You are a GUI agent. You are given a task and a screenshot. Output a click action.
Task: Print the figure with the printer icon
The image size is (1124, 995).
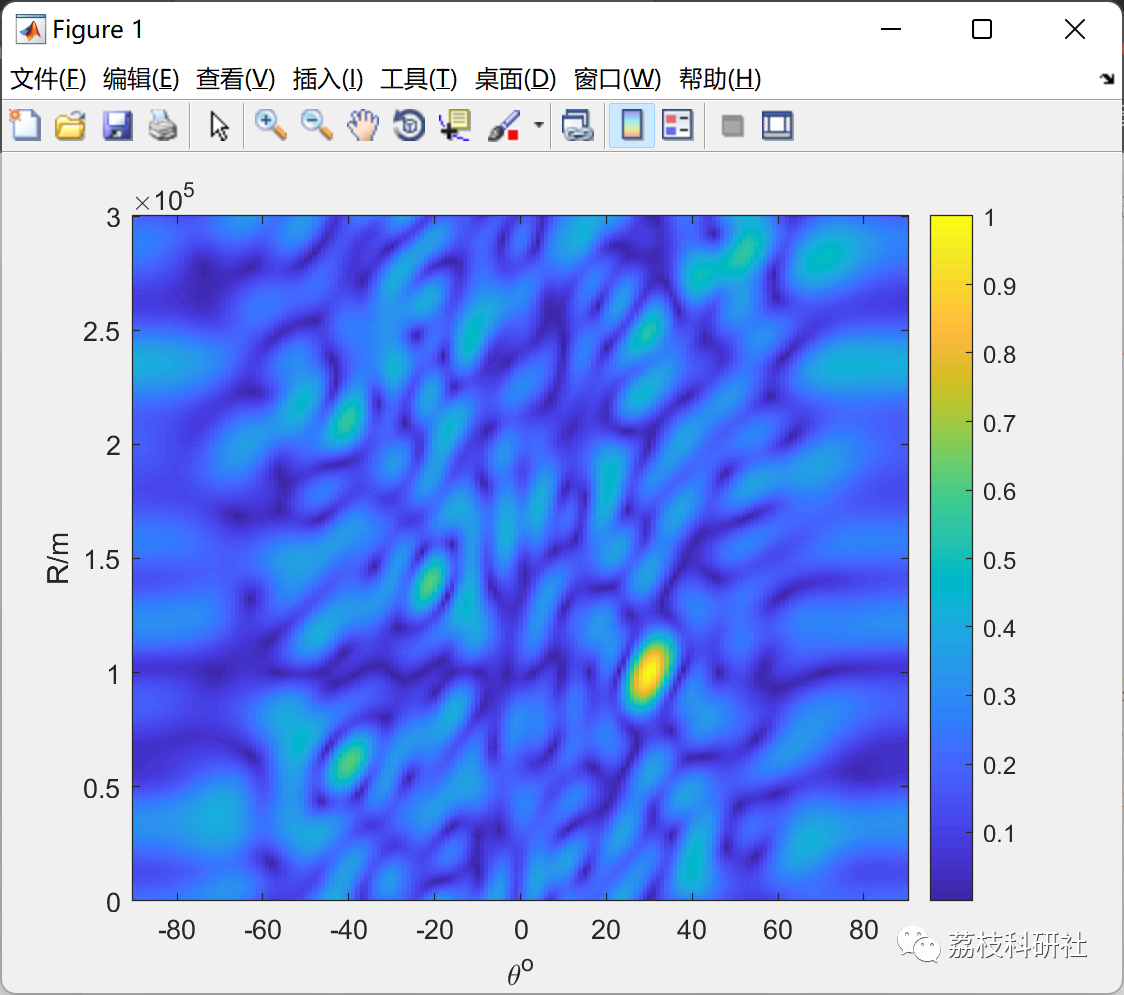163,125
